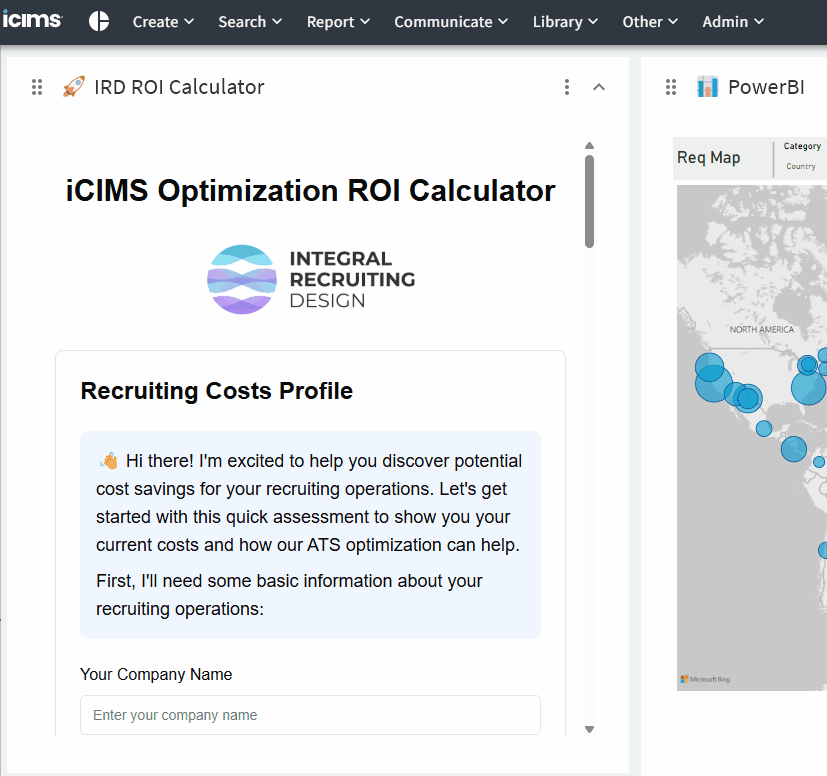Click the calculator vertical scrollbar thumb
Image resolution: width=827 pixels, height=776 pixels.
tap(590, 202)
